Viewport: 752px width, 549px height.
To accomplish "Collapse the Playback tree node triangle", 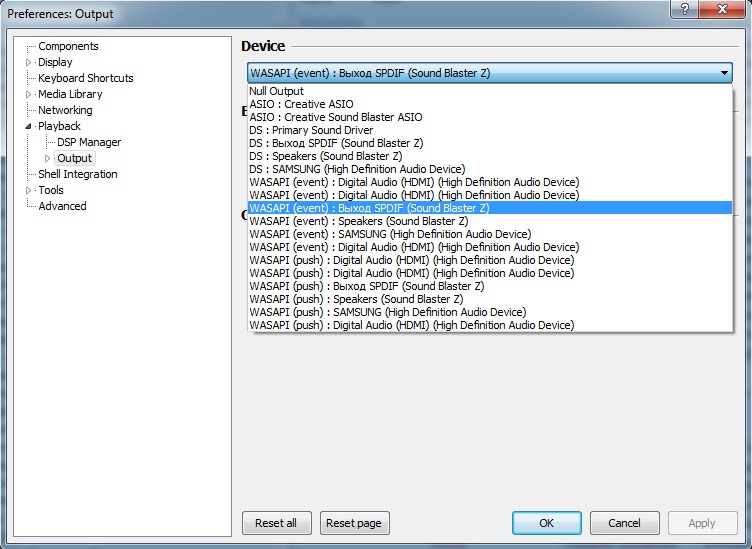I will (x=28, y=126).
